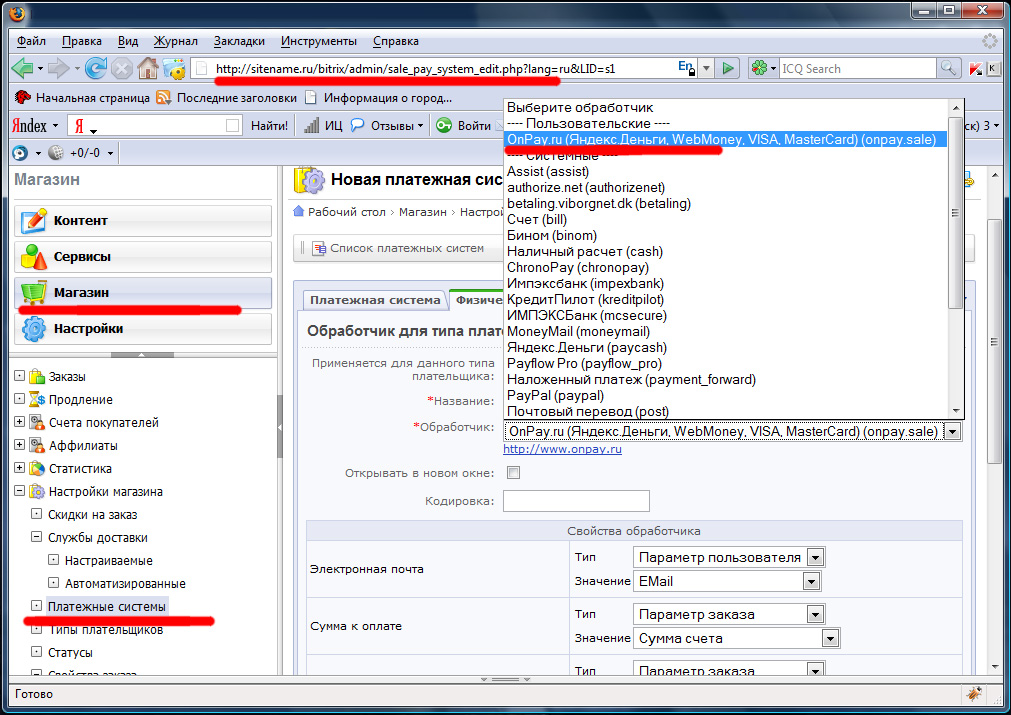Click the ICQ search magnifier icon
Screen dimensions: 1011x715
point(948,69)
